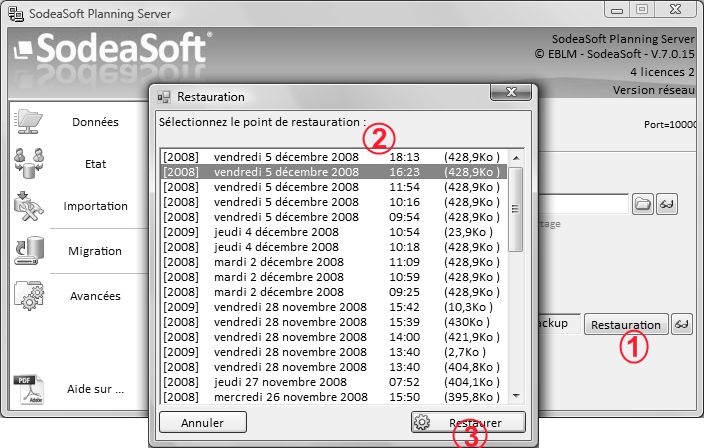Select restore point mercredi 26 novembre 15:50
The height and width of the screenshot is (448, 704).
click(334, 397)
